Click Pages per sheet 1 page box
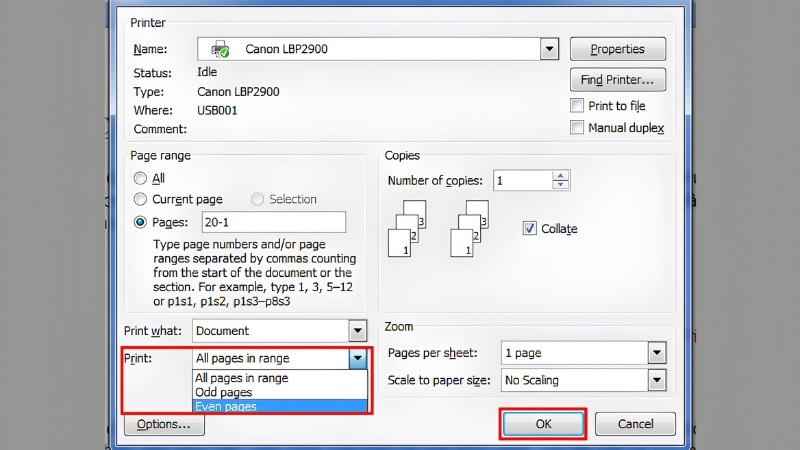 pos(584,353)
